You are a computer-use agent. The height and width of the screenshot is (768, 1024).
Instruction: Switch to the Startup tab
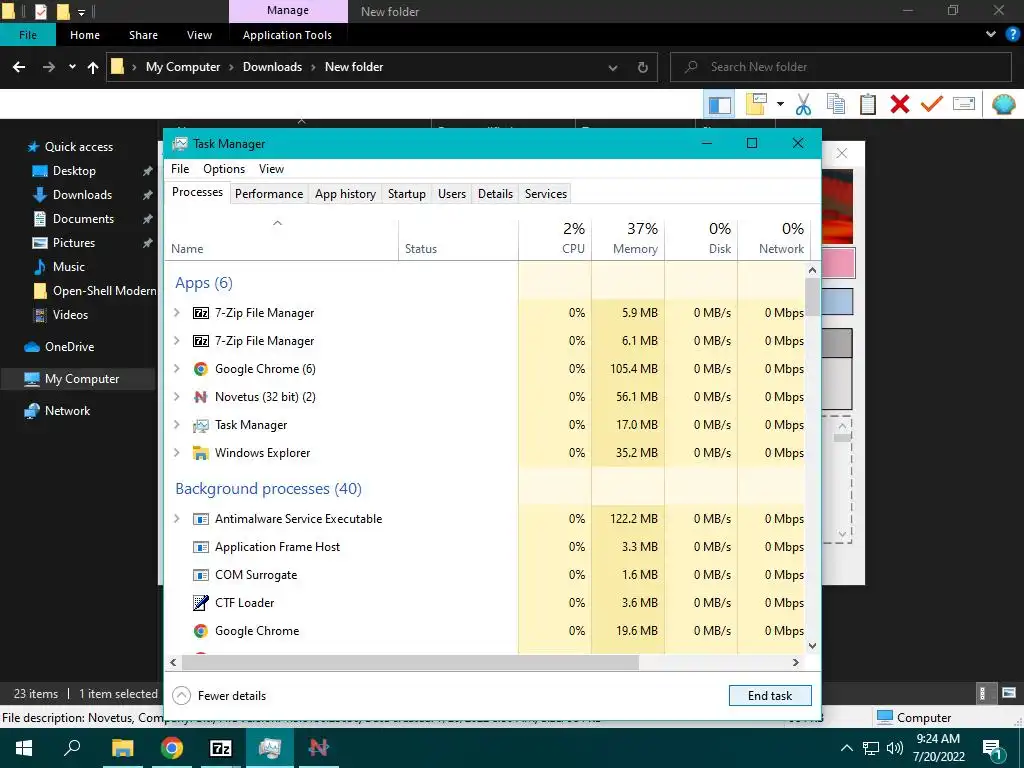(x=406, y=194)
